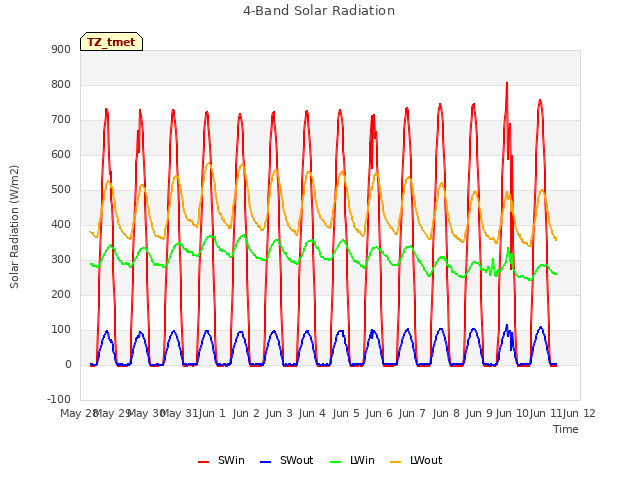Click the 100 y-axis tick label
This screenshot has width=640, height=480.
[x=61, y=329]
